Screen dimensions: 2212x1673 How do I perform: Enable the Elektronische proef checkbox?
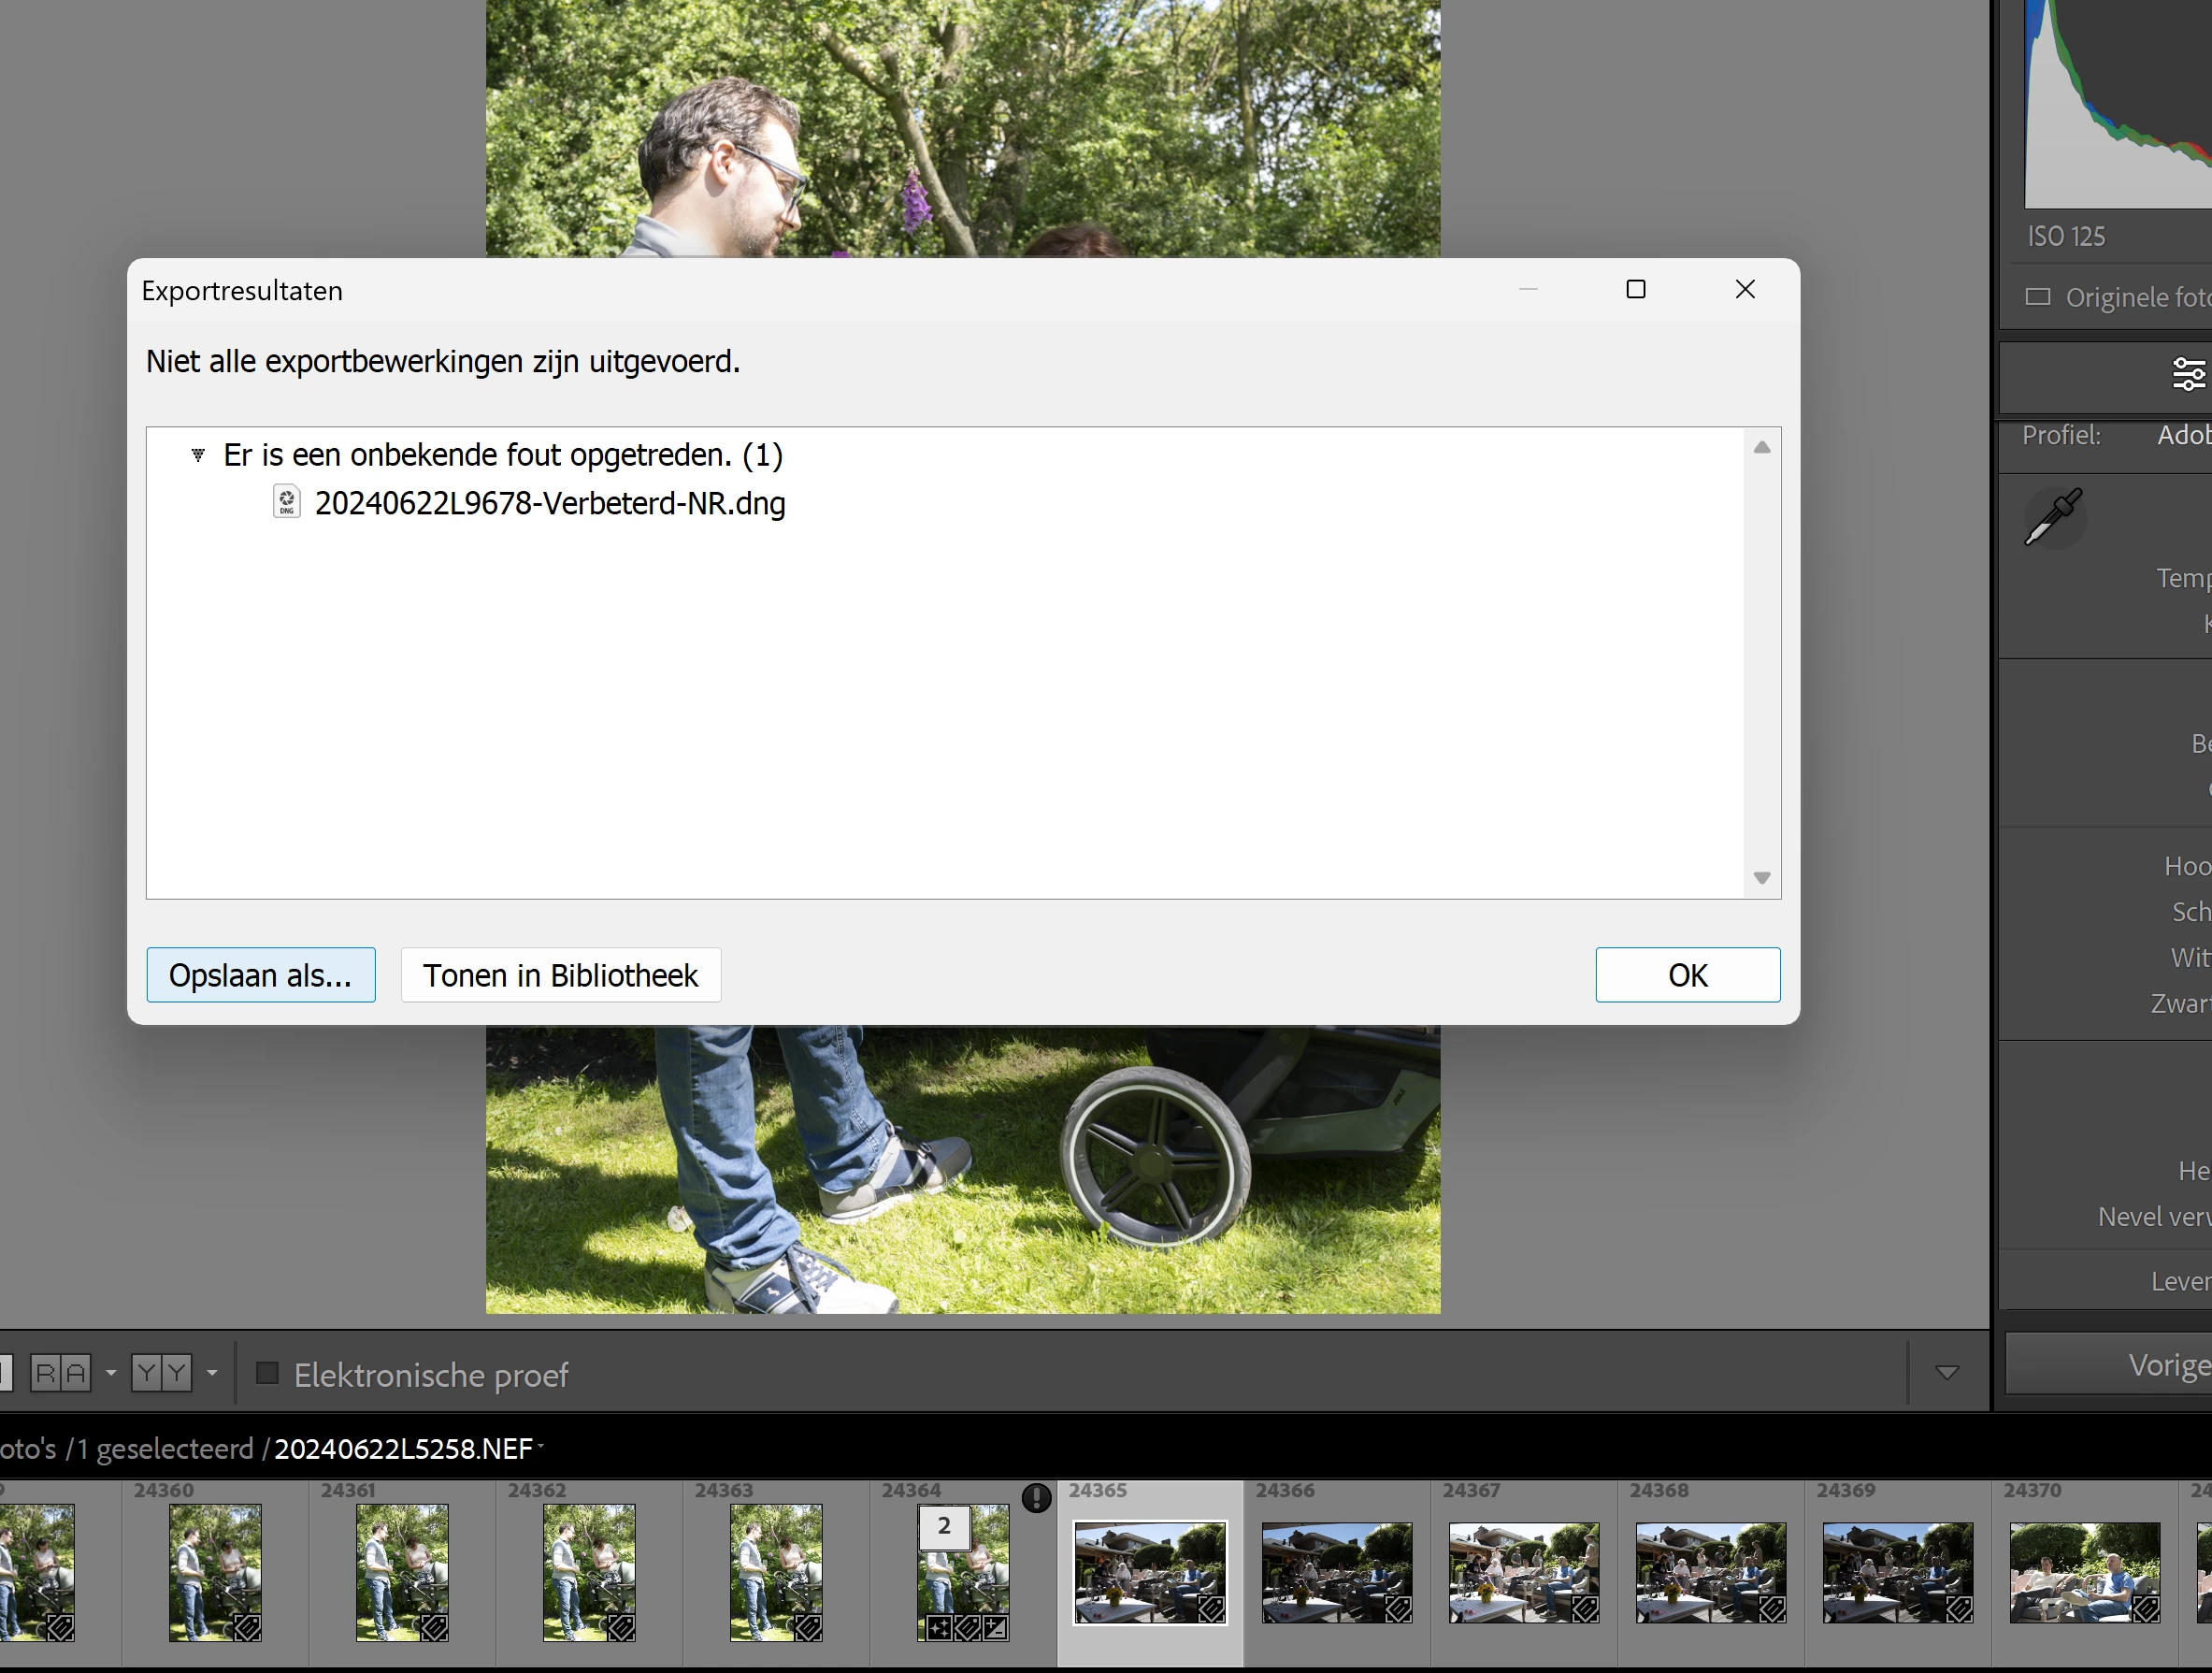pyautogui.click(x=267, y=1373)
